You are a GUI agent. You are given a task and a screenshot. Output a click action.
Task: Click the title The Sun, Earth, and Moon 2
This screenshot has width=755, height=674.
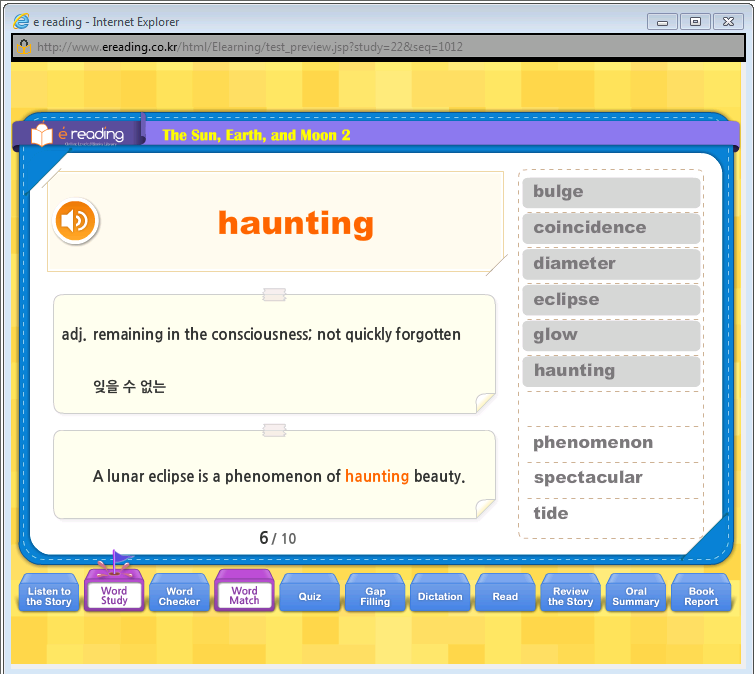pos(256,135)
